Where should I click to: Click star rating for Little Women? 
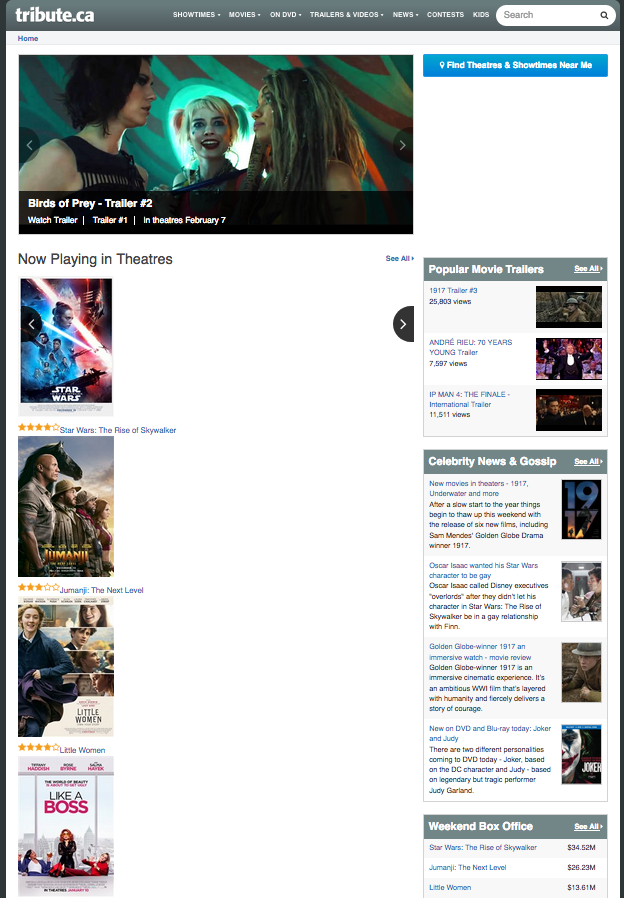(x=38, y=747)
